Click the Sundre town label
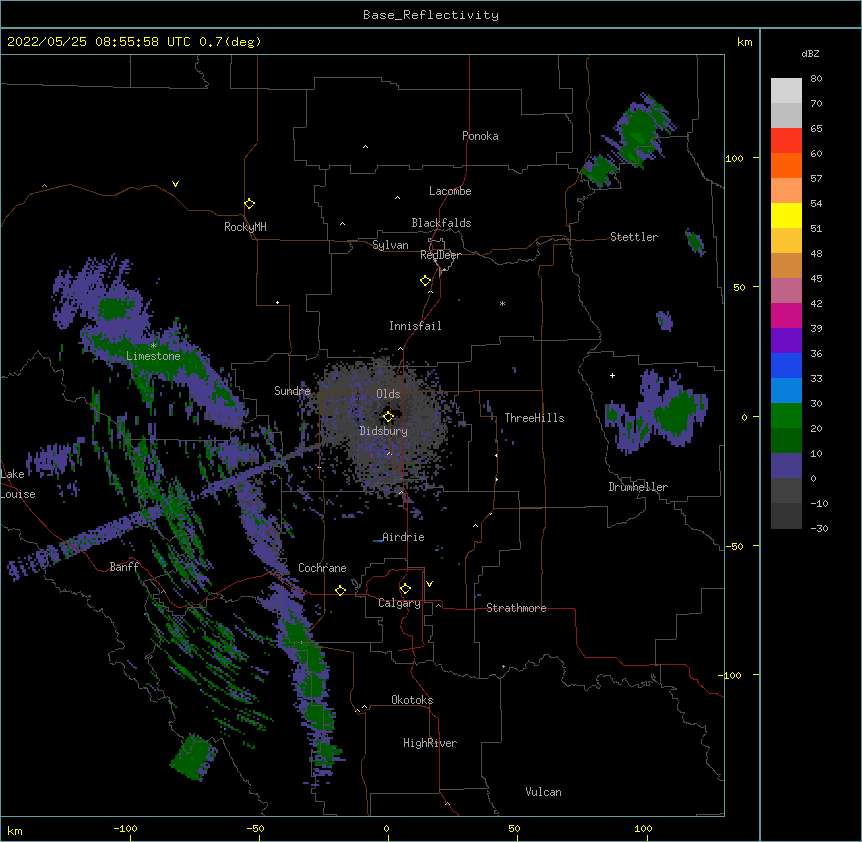The image size is (862, 842). point(292,391)
